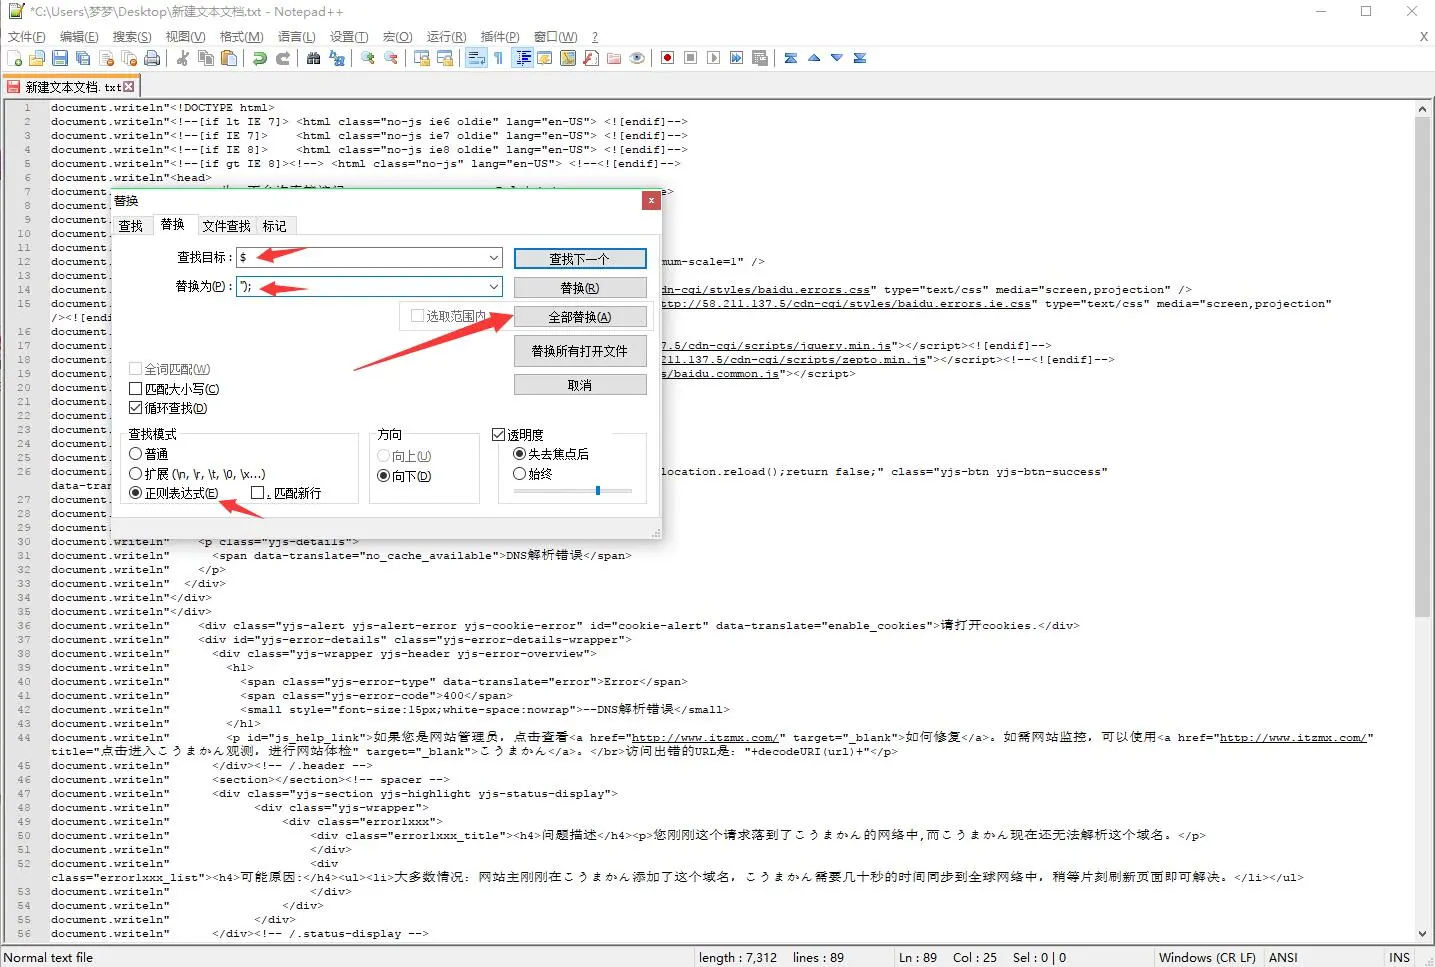The image size is (1435, 967).
Task: Expand the 替换为 history dropdown arrow
Action: coord(493,287)
